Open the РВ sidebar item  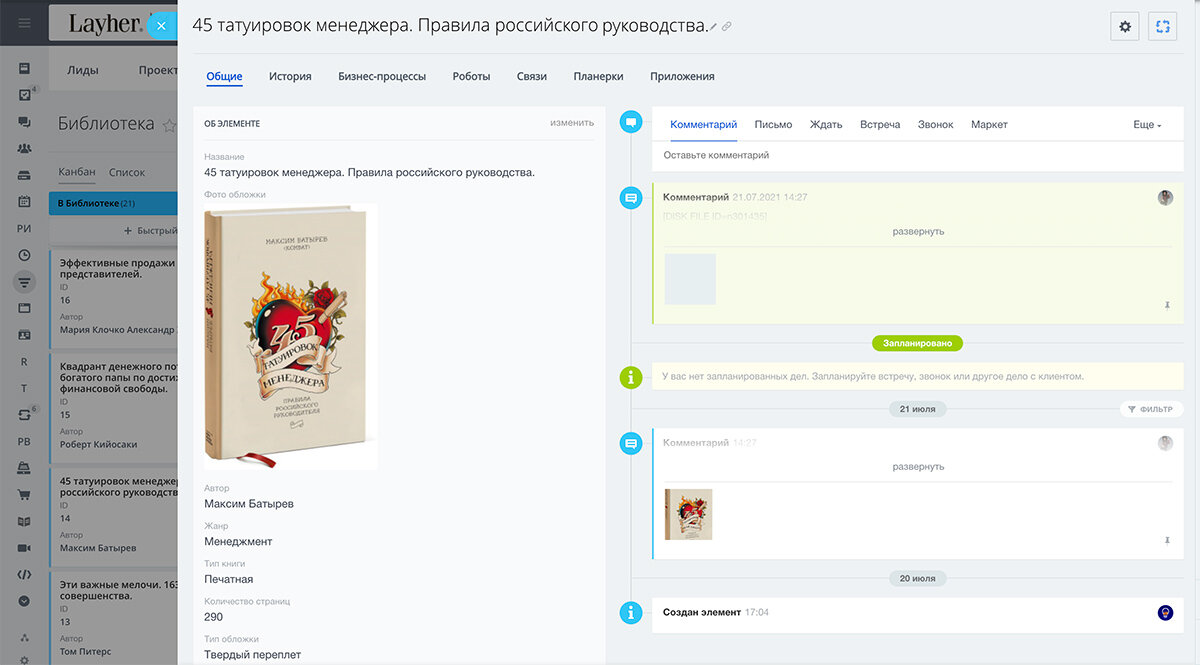[x=24, y=441]
